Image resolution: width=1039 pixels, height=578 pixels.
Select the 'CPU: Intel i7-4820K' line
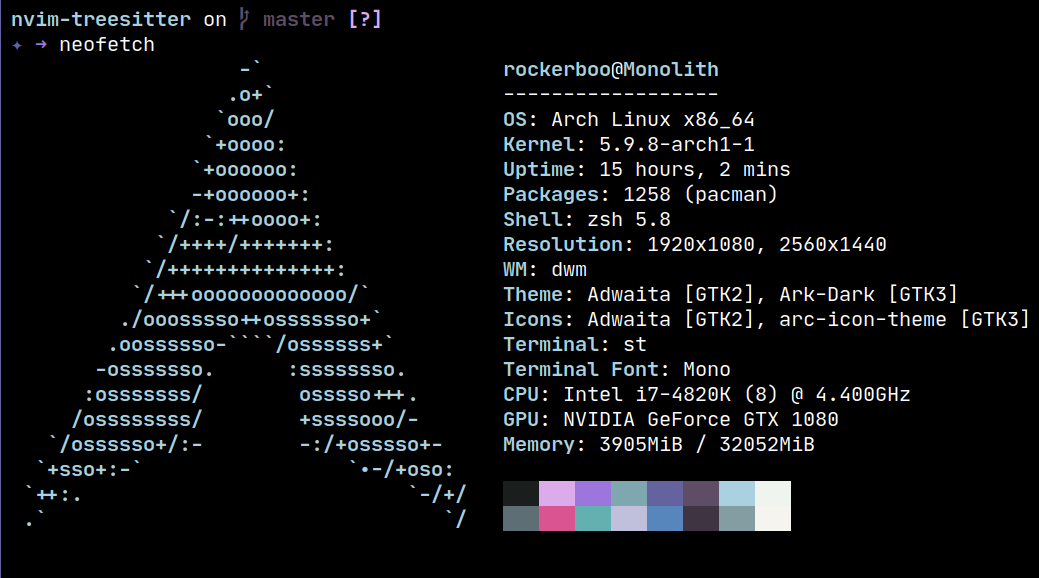[x=706, y=394]
